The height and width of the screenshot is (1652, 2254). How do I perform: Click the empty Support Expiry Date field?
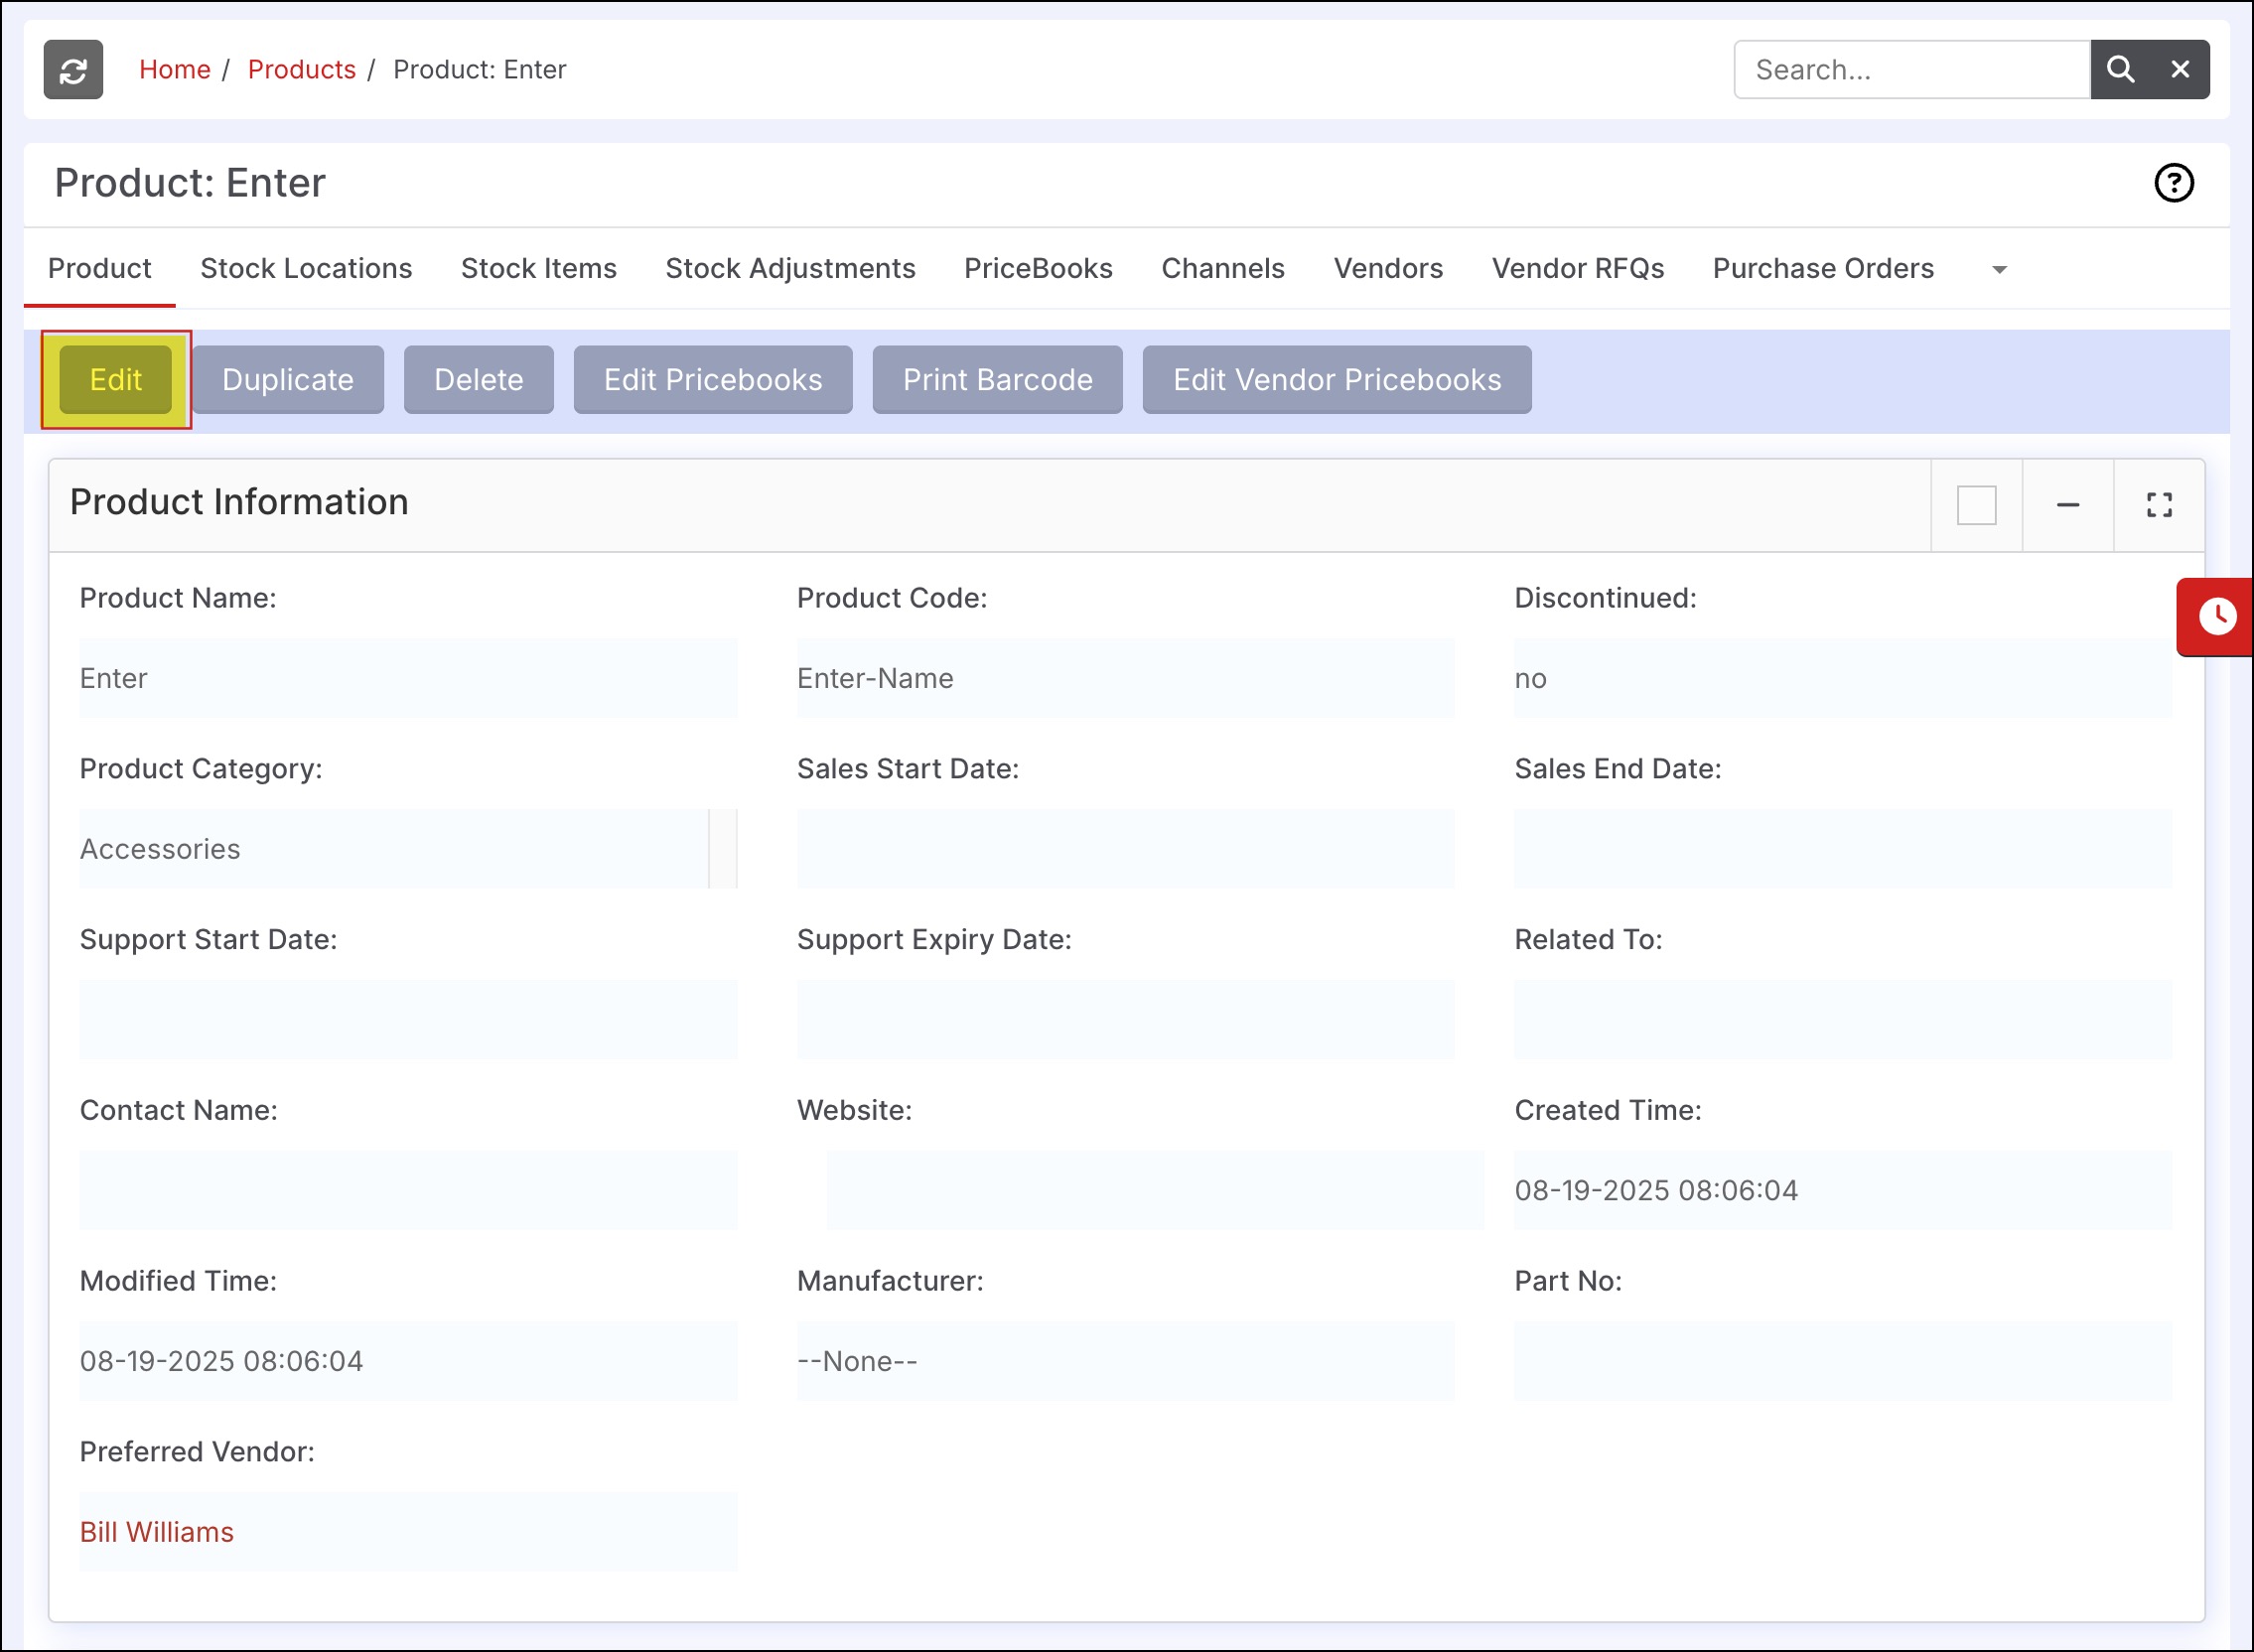[x=1126, y=1020]
